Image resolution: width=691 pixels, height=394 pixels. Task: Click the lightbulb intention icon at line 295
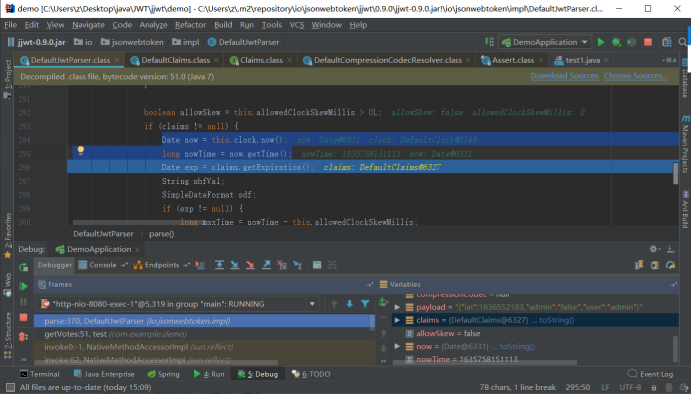point(81,150)
